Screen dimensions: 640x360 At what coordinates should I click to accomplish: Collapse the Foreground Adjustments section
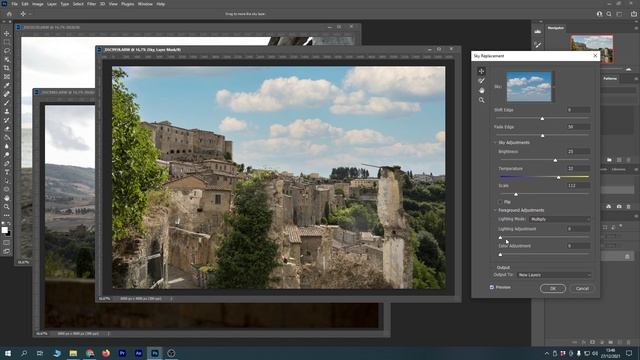pyautogui.click(x=496, y=210)
